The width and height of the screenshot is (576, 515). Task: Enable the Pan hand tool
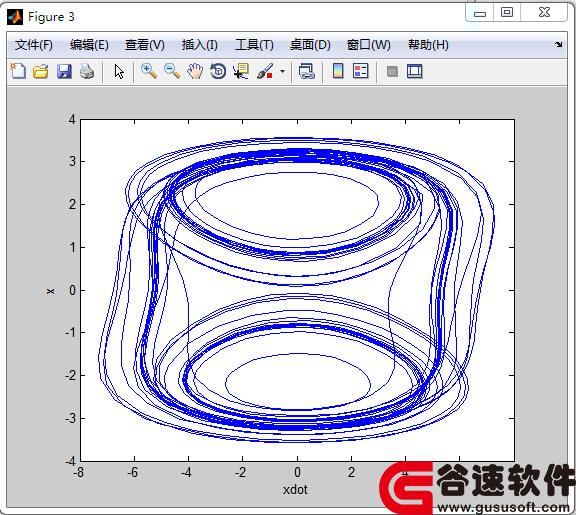pyautogui.click(x=195, y=71)
